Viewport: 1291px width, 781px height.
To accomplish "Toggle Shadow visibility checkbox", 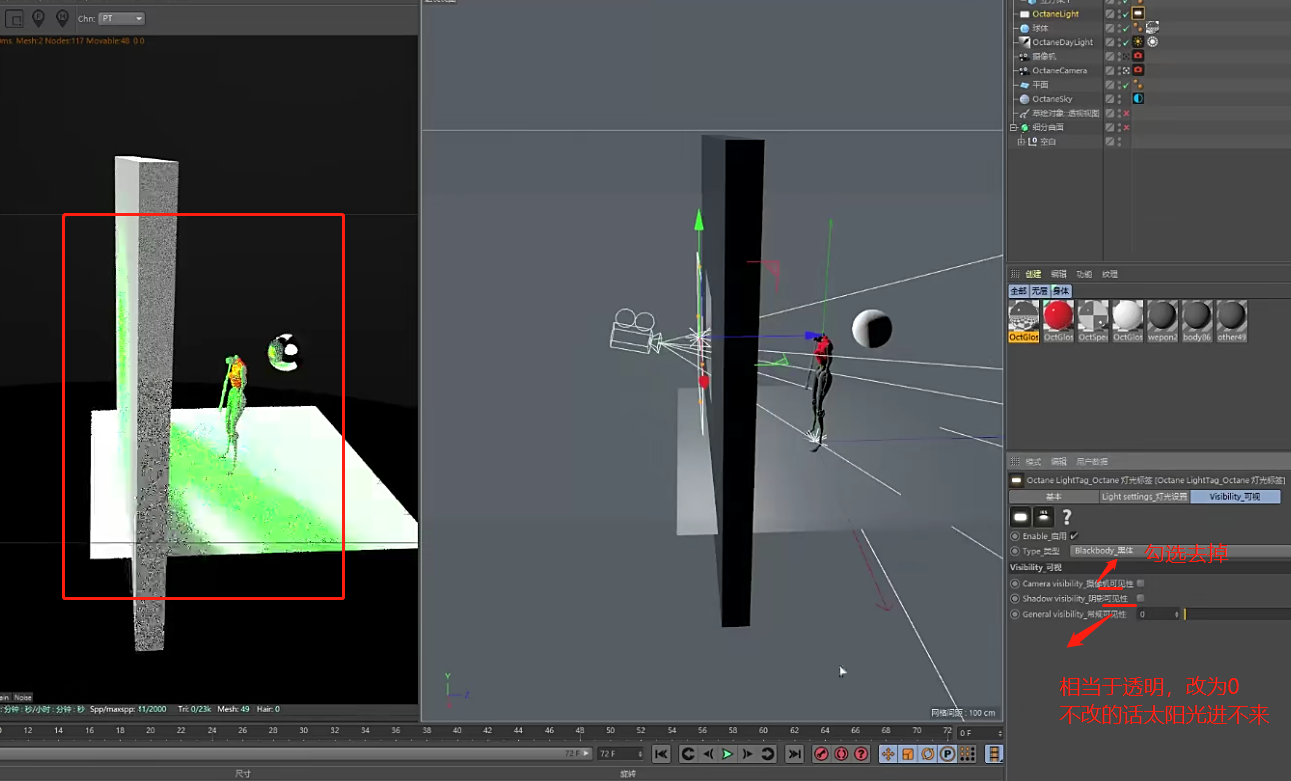I will click(1140, 599).
